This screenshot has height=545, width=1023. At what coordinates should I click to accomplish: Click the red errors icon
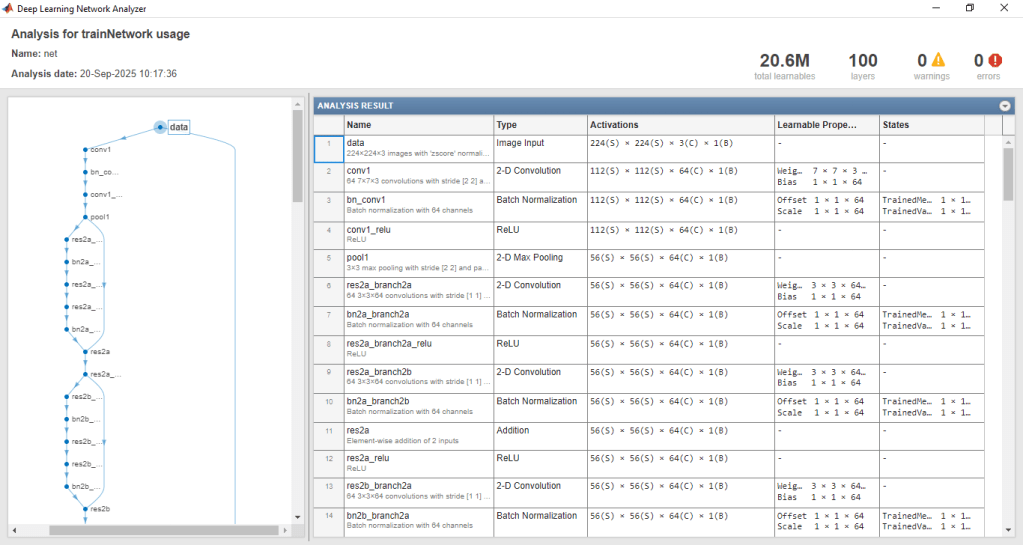(994, 61)
